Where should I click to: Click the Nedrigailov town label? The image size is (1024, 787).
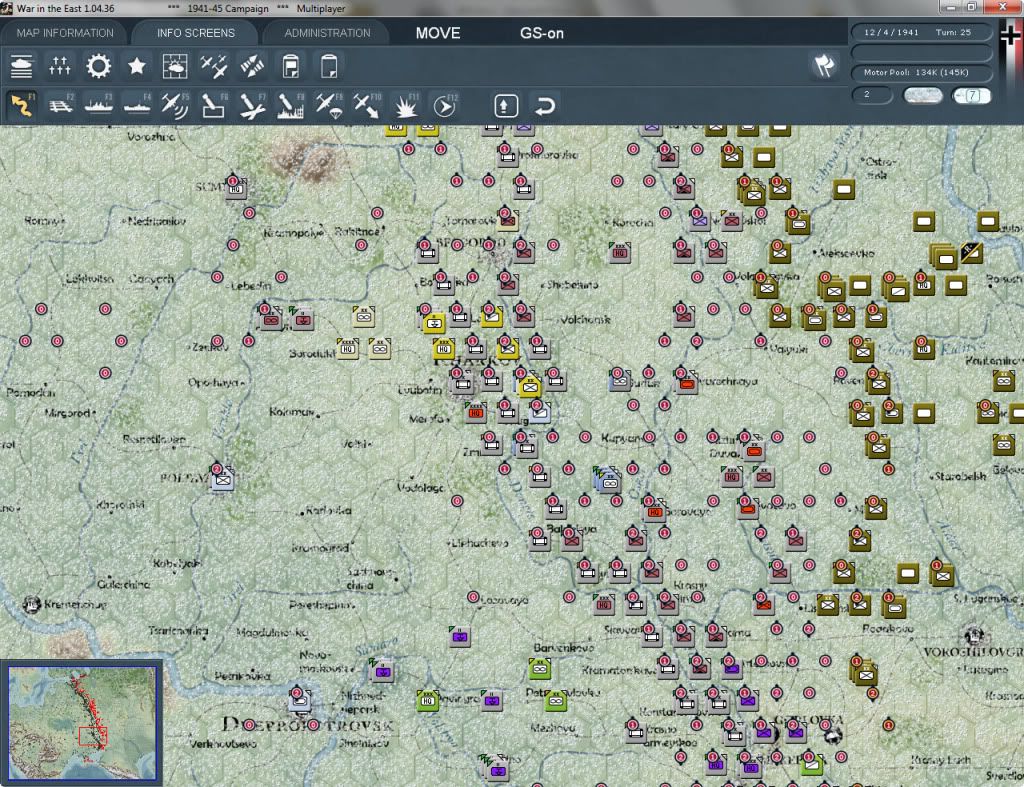(x=157, y=221)
